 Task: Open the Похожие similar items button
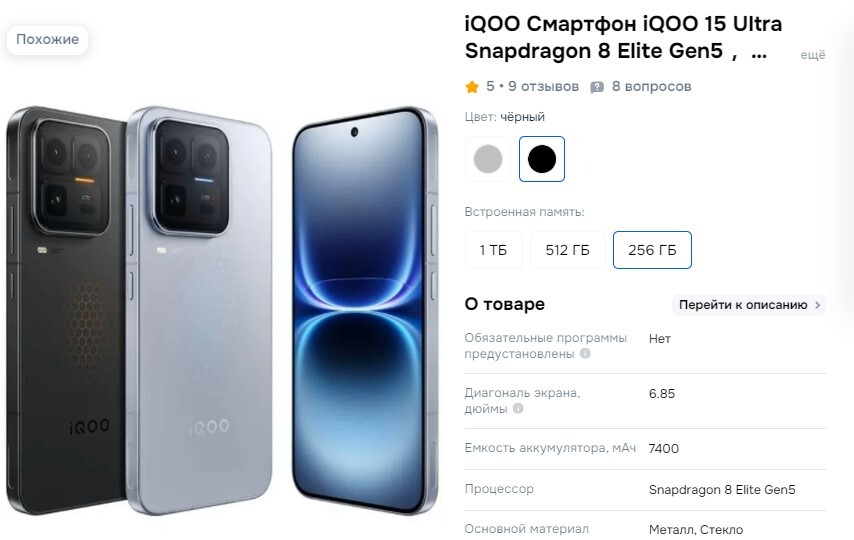(47, 40)
